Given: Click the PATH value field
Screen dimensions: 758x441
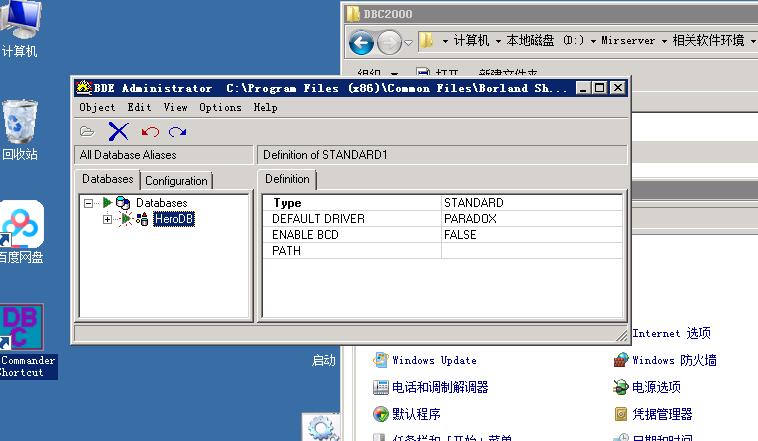Looking at the screenshot, I should tap(531, 251).
